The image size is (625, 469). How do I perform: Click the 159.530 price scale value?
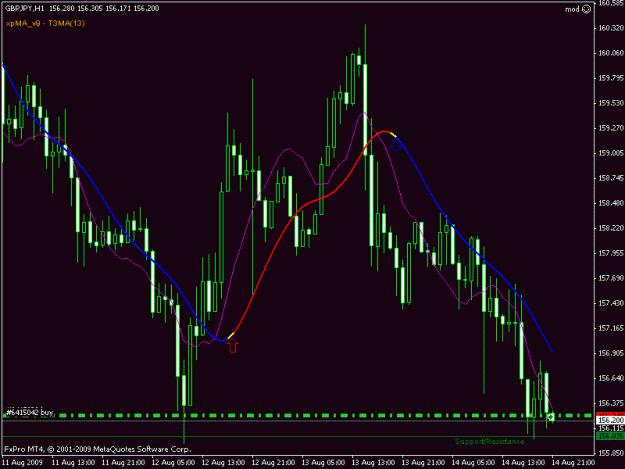click(x=611, y=103)
